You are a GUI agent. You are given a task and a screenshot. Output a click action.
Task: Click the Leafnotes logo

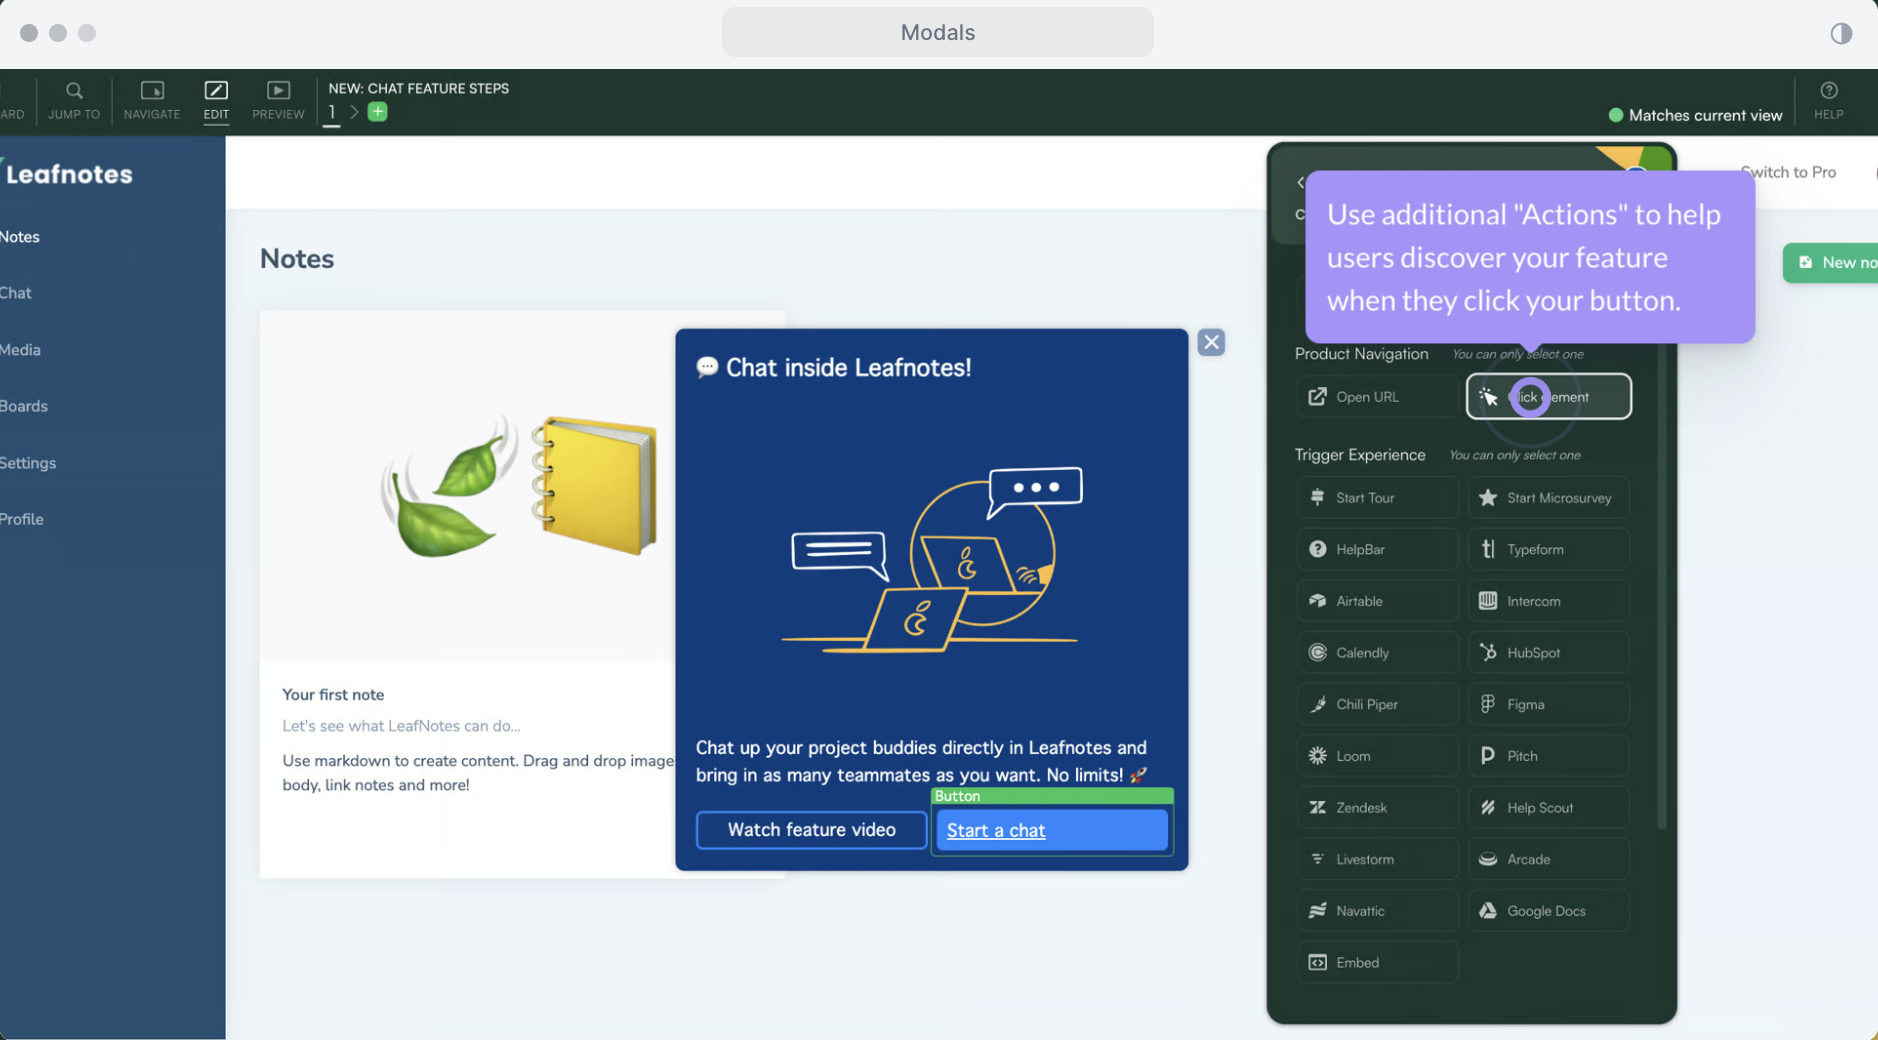[x=68, y=174]
